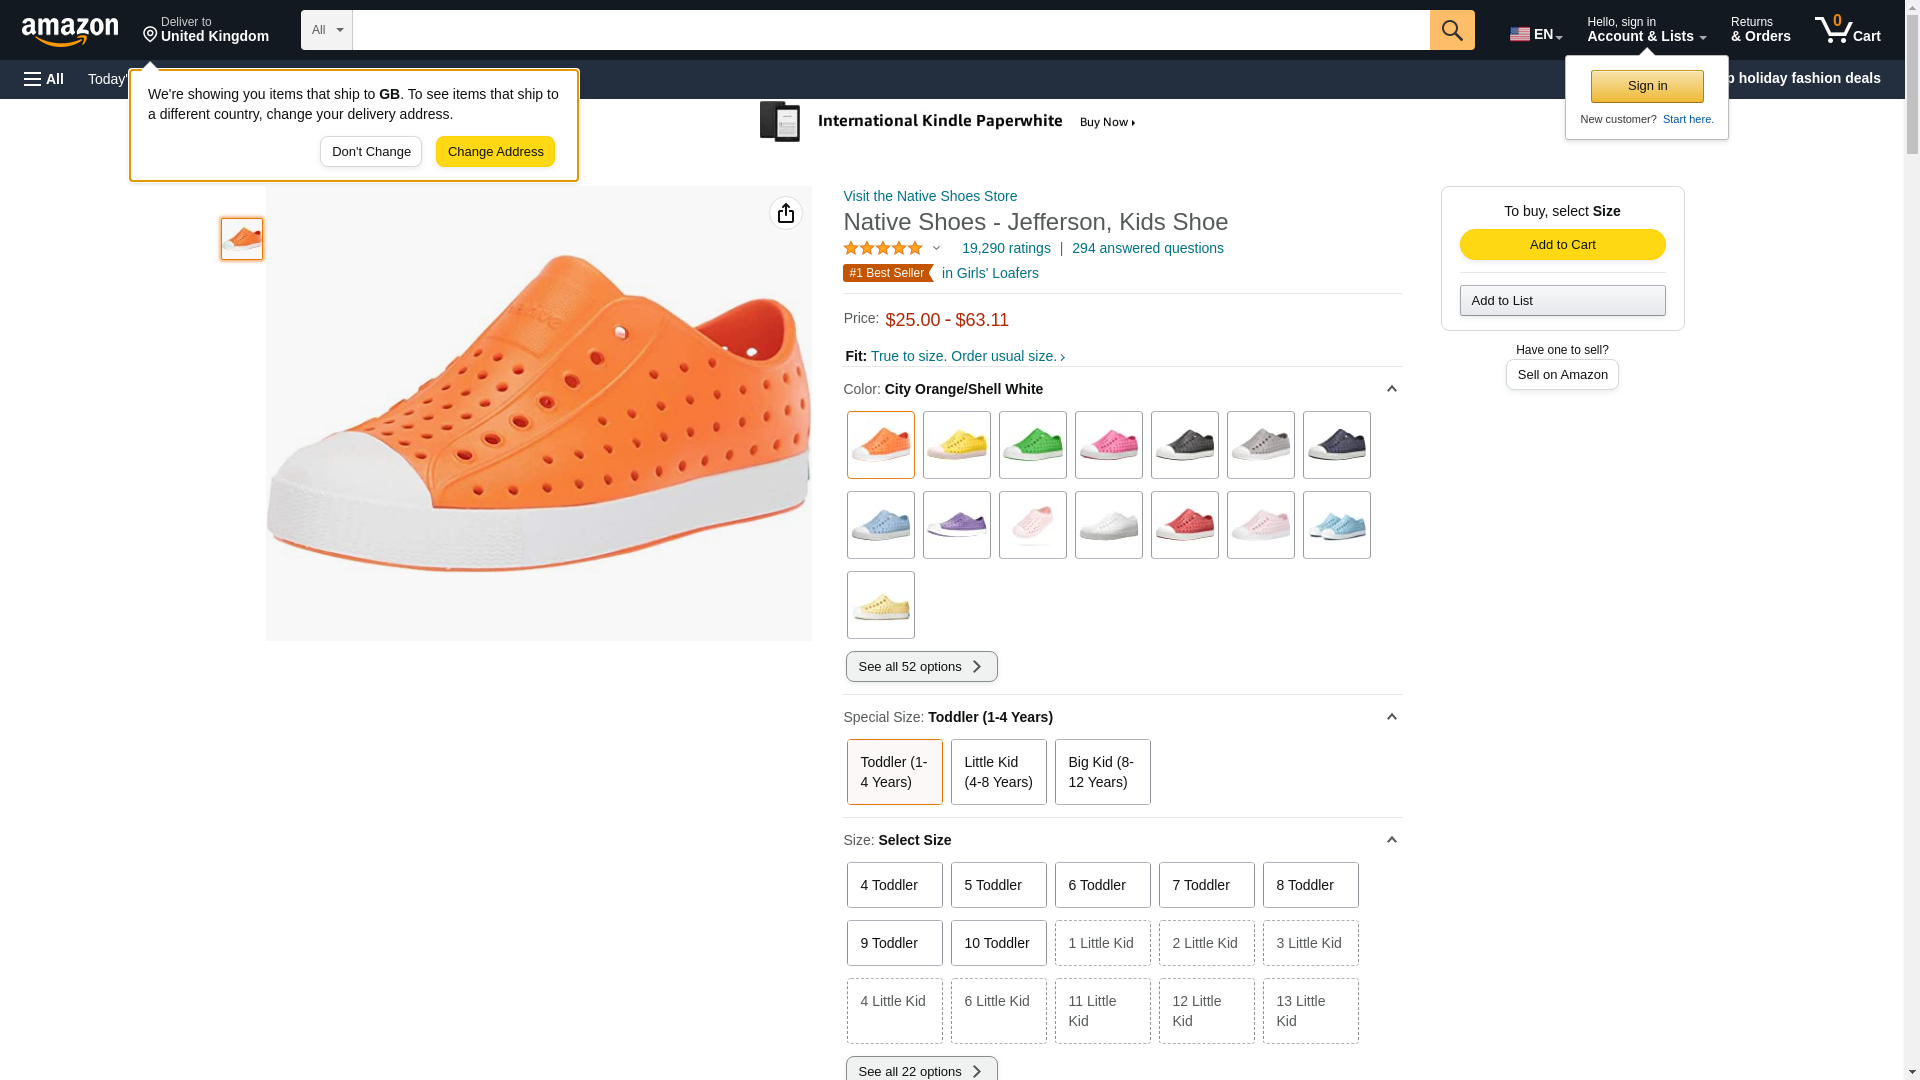Image resolution: width=1920 pixels, height=1080 pixels.
Task: Click the deliver-to location pin
Action: click(150, 36)
